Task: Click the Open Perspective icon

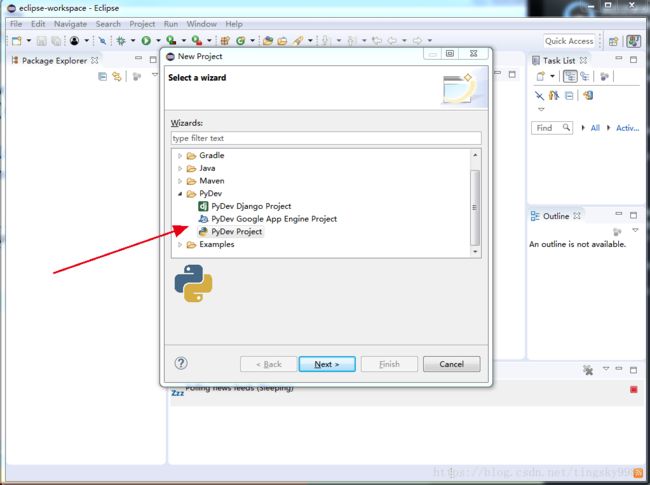Action: click(x=614, y=41)
